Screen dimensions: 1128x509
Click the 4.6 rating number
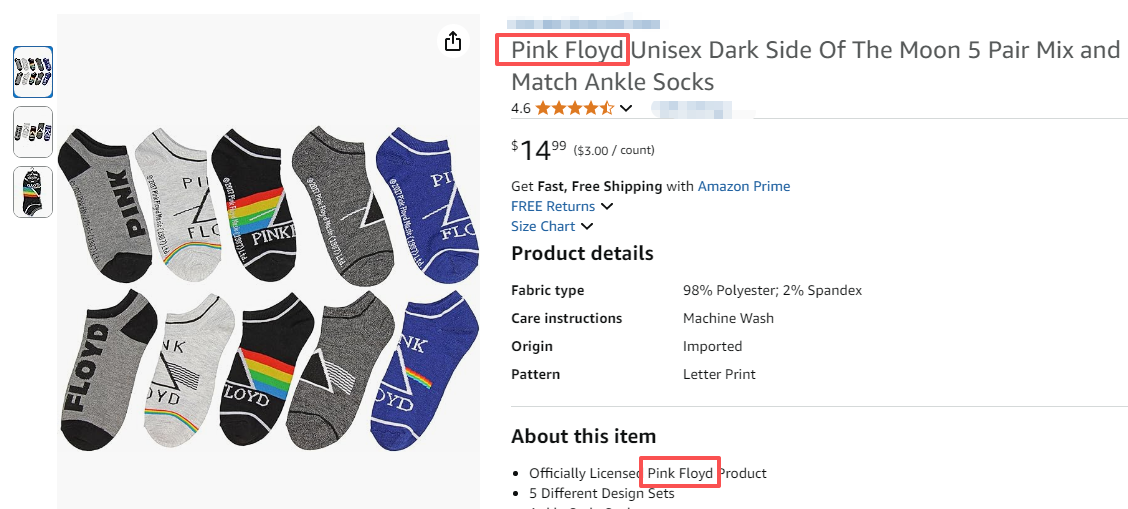(521, 108)
